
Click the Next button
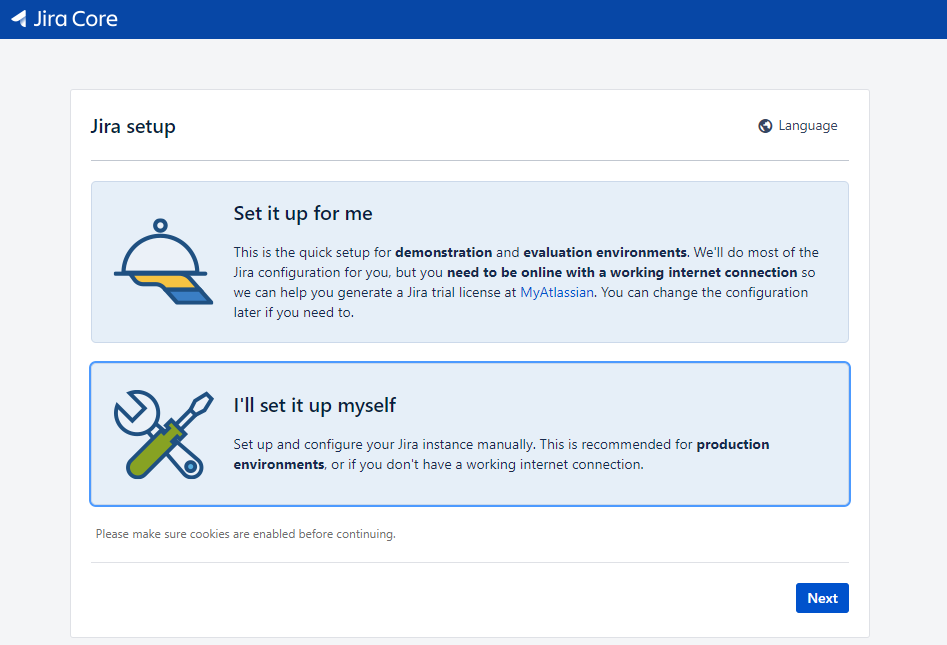coord(822,598)
